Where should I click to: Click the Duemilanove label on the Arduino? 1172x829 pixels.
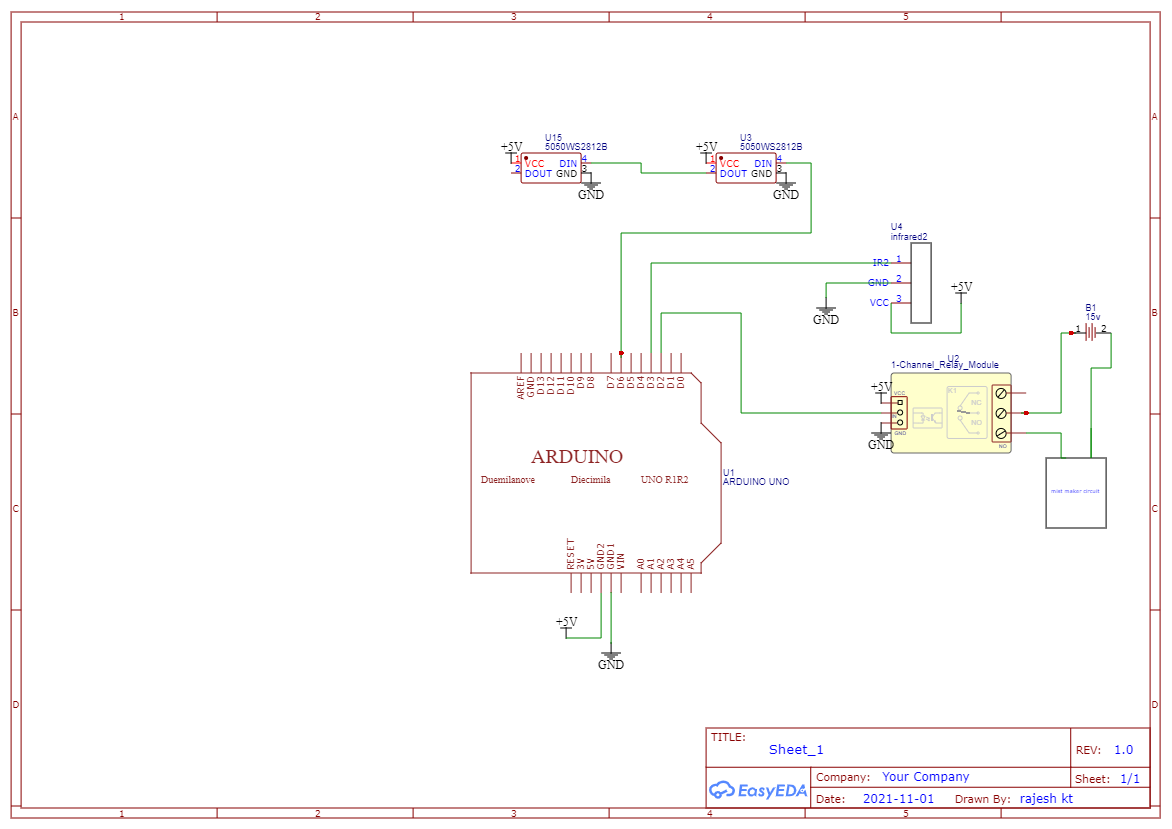tap(508, 480)
